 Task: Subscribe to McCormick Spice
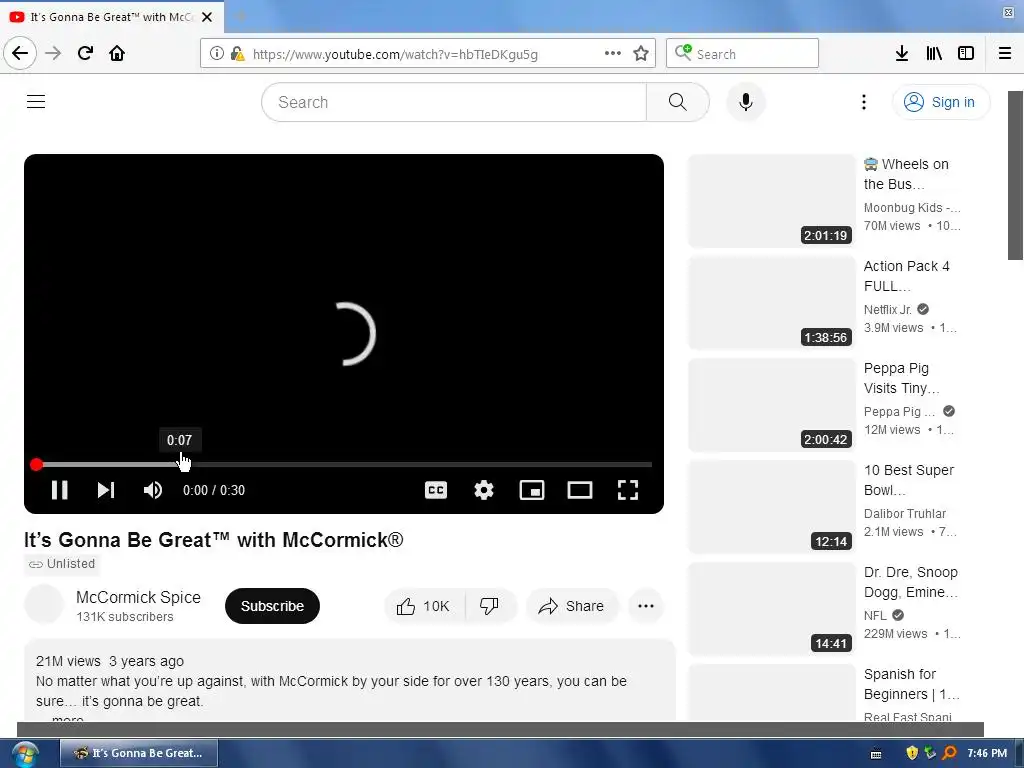click(272, 606)
